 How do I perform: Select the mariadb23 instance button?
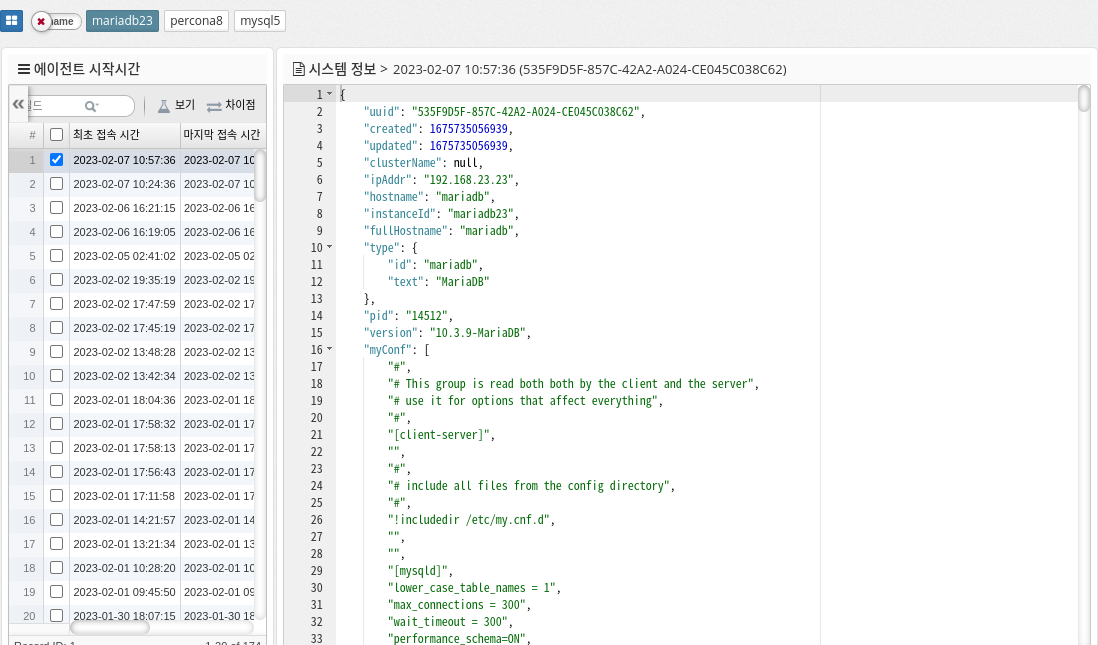(122, 21)
